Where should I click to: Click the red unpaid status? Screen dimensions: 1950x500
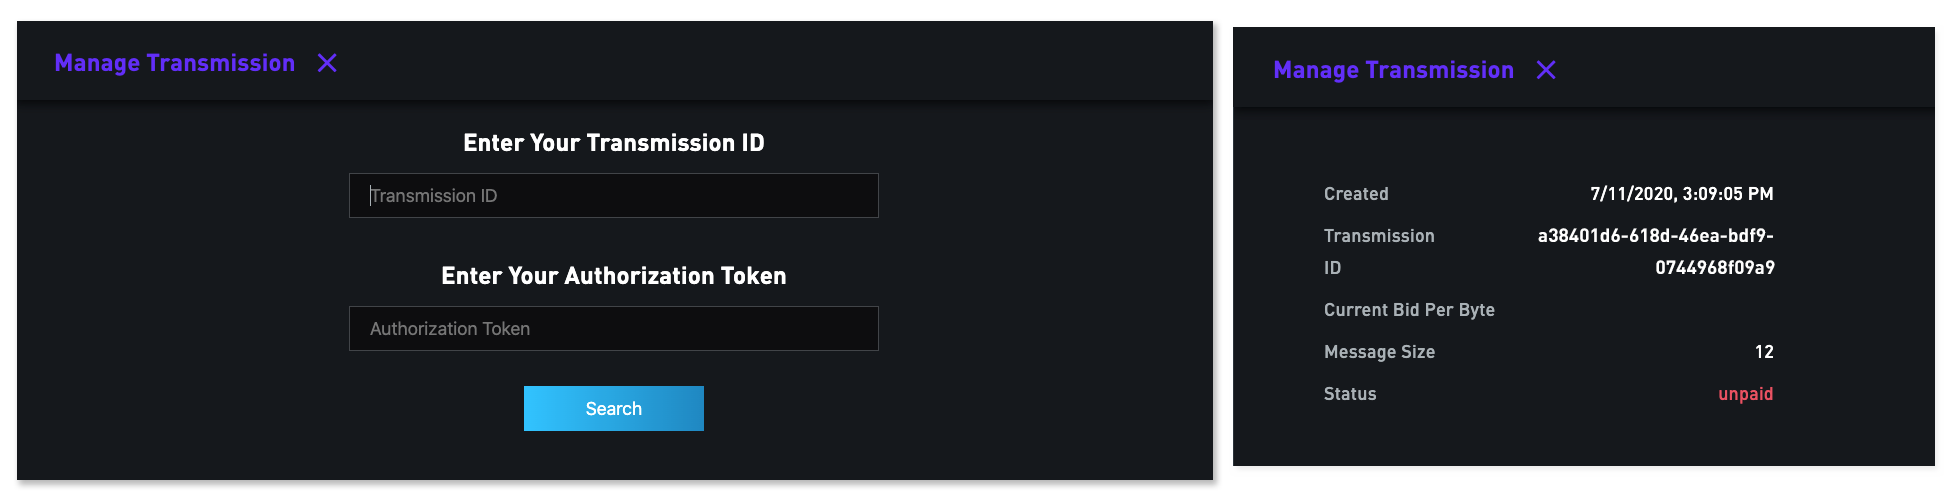pyautogui.click(x=1745, y=394)
